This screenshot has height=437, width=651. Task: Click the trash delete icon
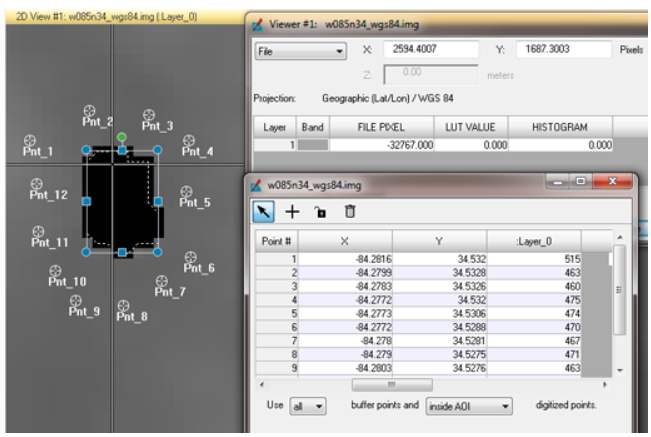click(350, 211)
